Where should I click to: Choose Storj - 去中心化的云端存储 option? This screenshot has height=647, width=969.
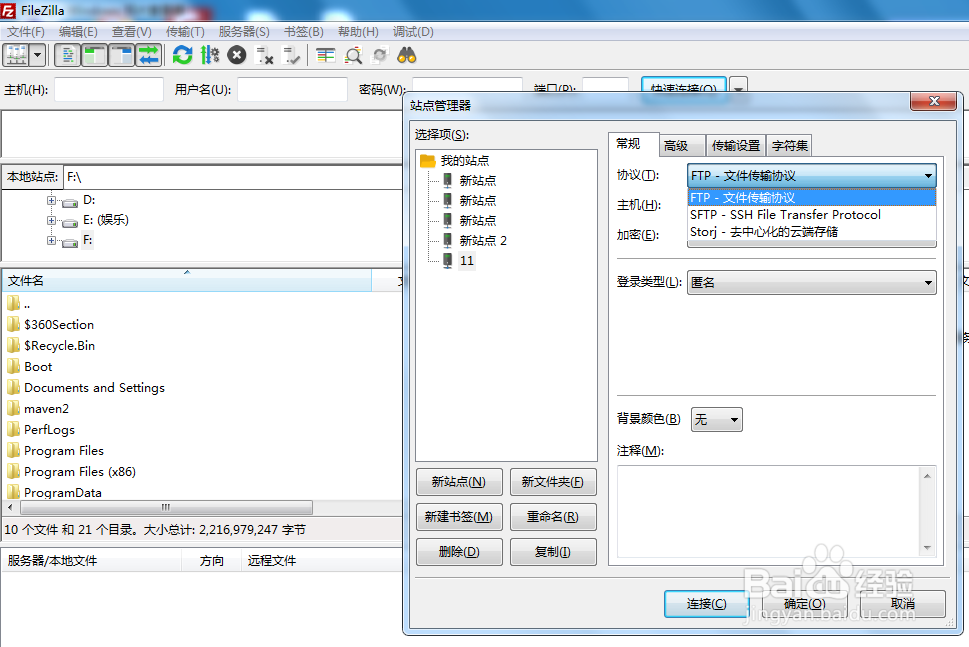812,232
